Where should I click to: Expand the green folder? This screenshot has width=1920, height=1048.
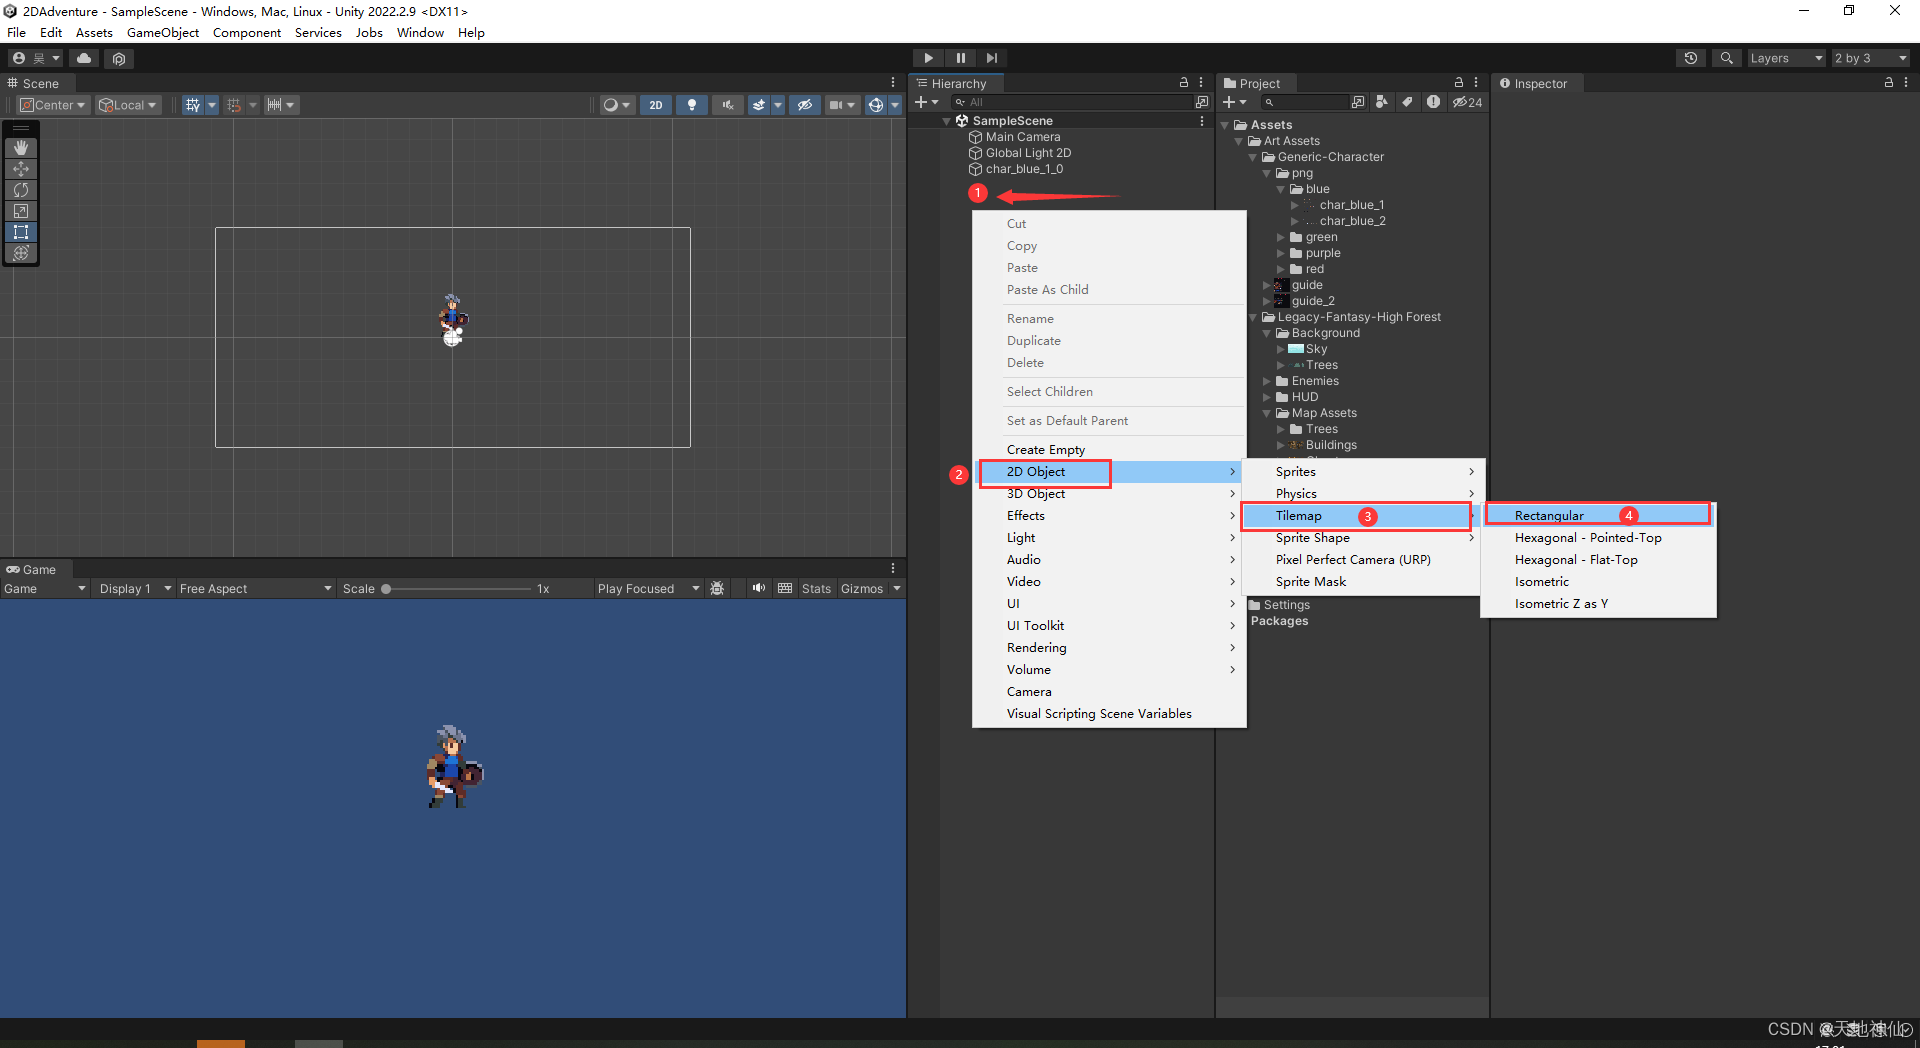1281,237
